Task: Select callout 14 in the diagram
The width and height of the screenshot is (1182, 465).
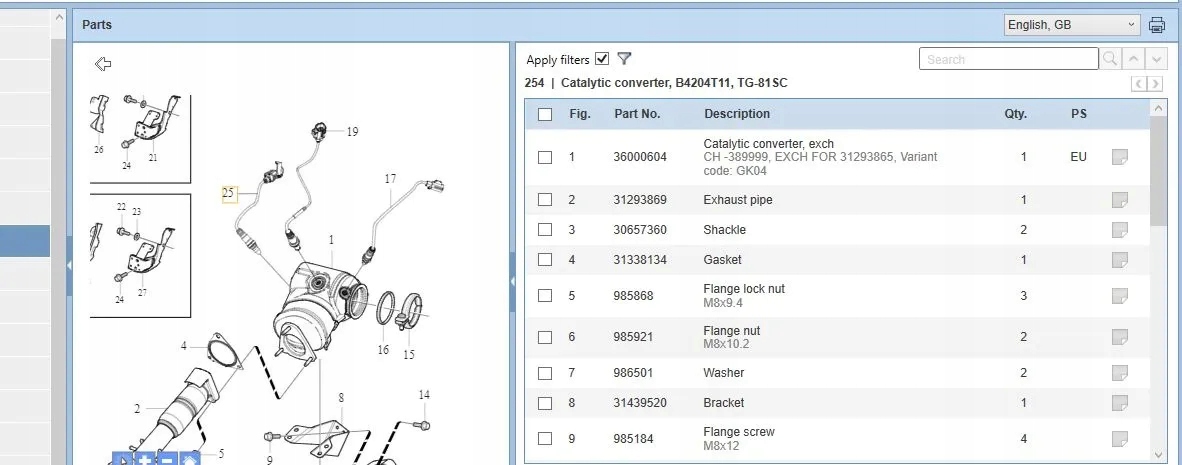Action: click(x=424, y=395)
